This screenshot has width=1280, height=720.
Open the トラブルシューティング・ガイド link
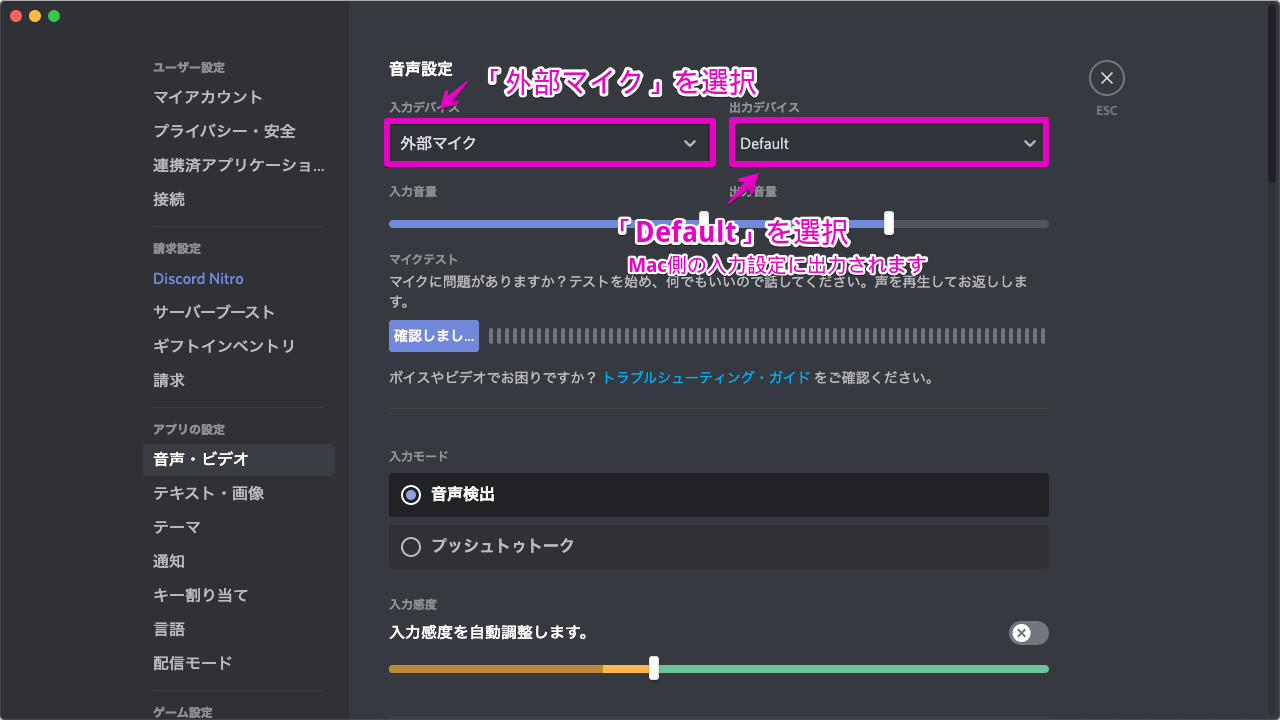click(x=706, y=378)
